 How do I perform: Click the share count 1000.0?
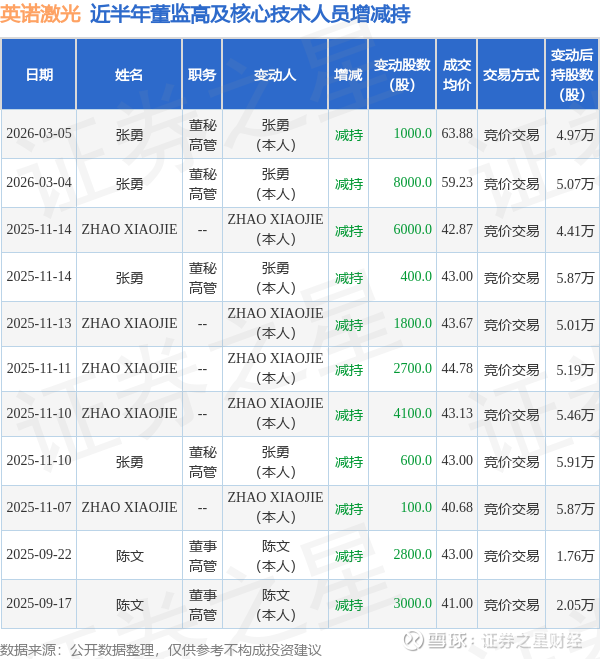413,134
